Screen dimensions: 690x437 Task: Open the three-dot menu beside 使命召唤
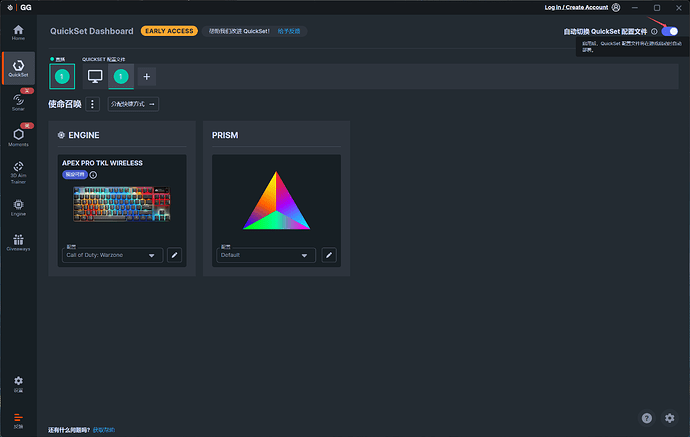93,104
